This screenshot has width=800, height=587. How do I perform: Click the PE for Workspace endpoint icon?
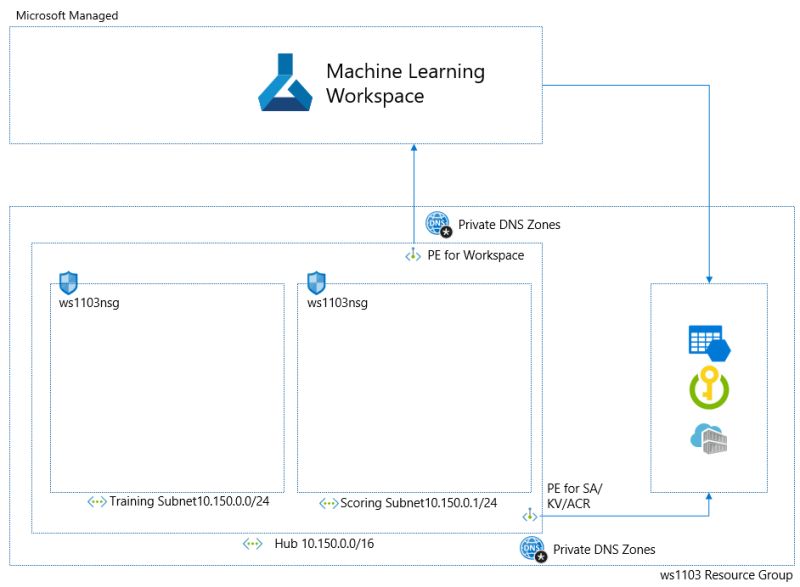click(413, 255)
